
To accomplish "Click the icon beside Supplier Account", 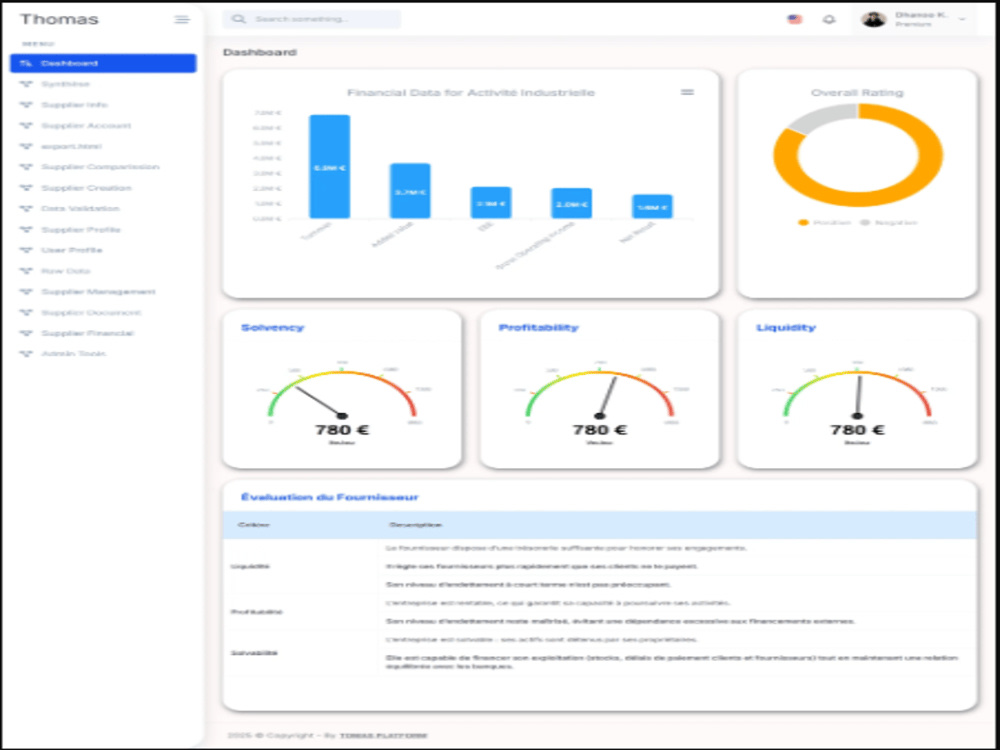I will click(26, 126).
